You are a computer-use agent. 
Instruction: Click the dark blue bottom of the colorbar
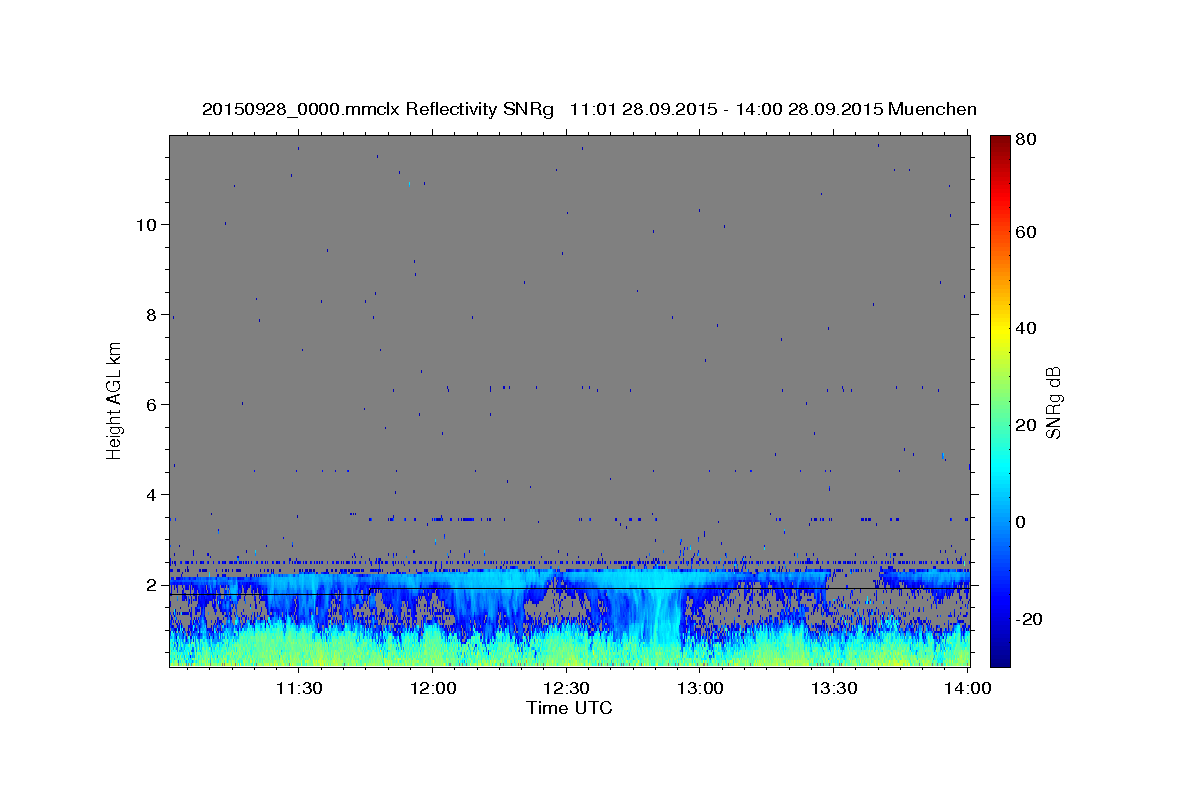coord(1000,655)
